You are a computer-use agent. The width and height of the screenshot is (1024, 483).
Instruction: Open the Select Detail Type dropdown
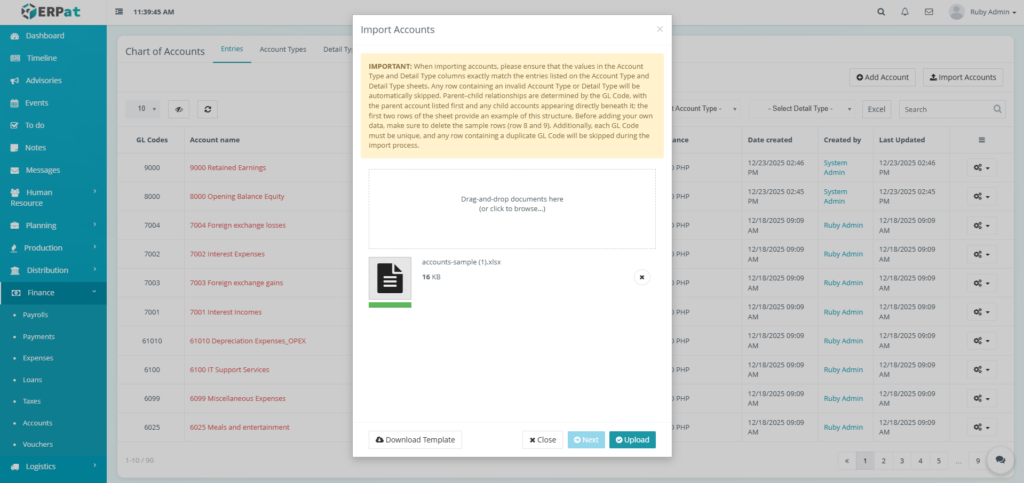(x=808, y=108)
